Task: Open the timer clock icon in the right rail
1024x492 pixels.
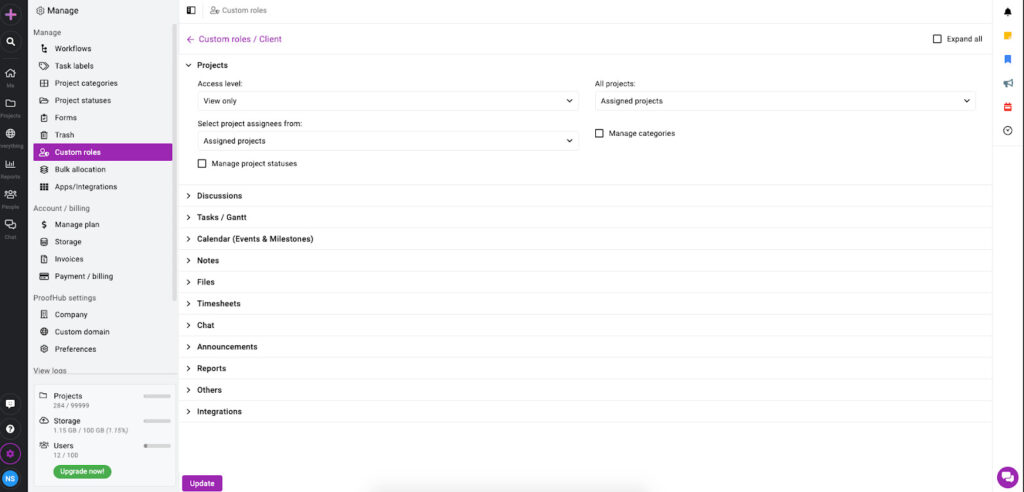Action: coord(1008,131)
